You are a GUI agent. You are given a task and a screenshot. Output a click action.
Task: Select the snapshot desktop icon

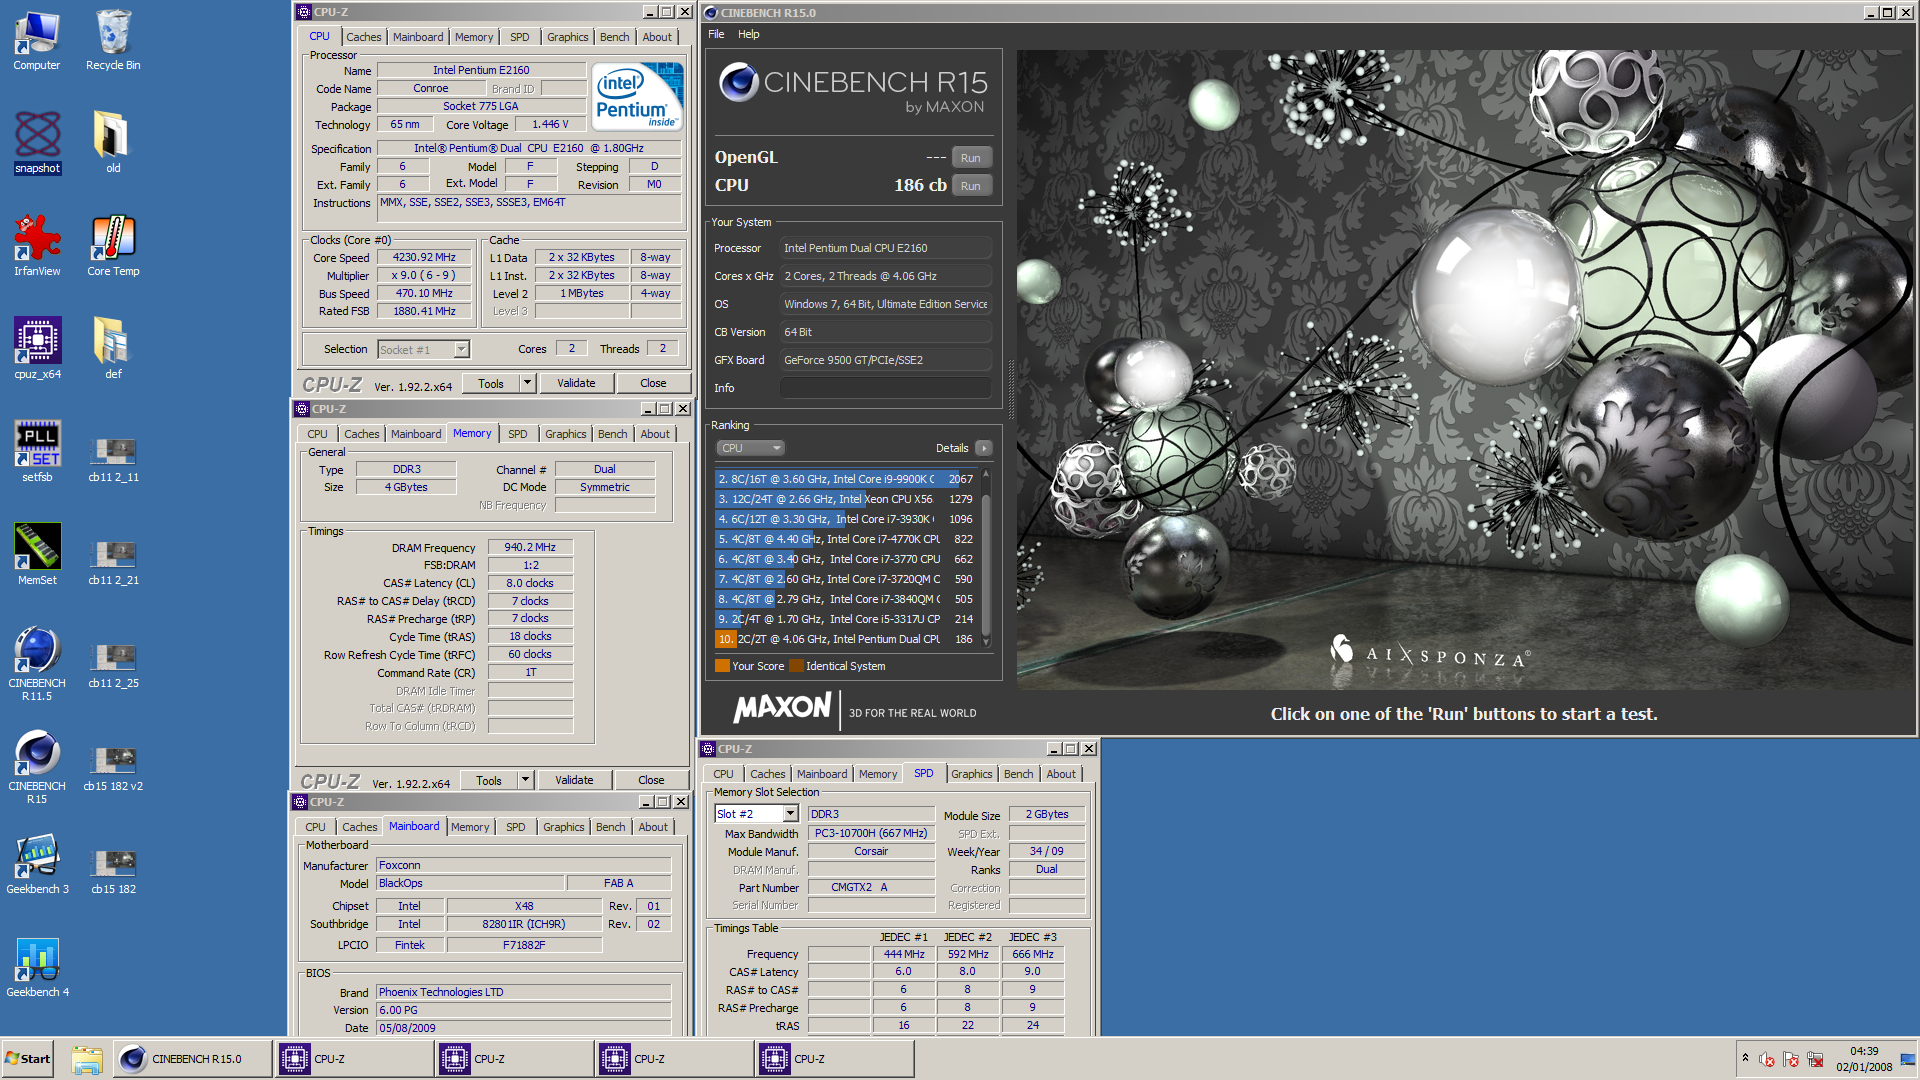pyautogui.click(x=37, y=143)
